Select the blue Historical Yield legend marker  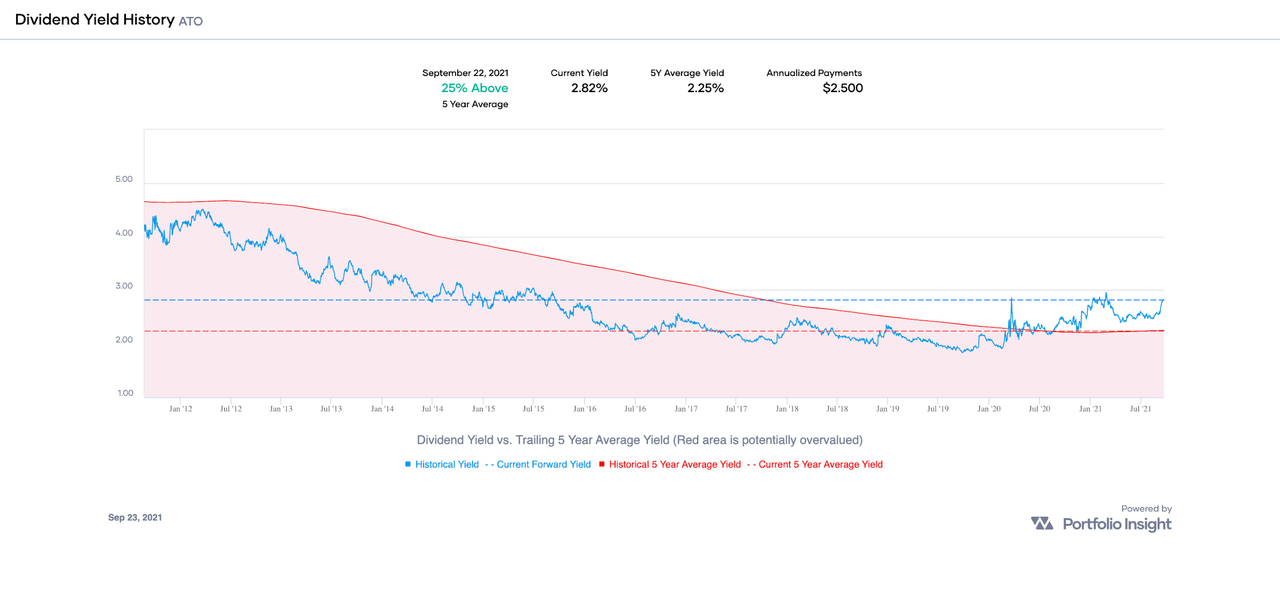[x=409, y=464]
